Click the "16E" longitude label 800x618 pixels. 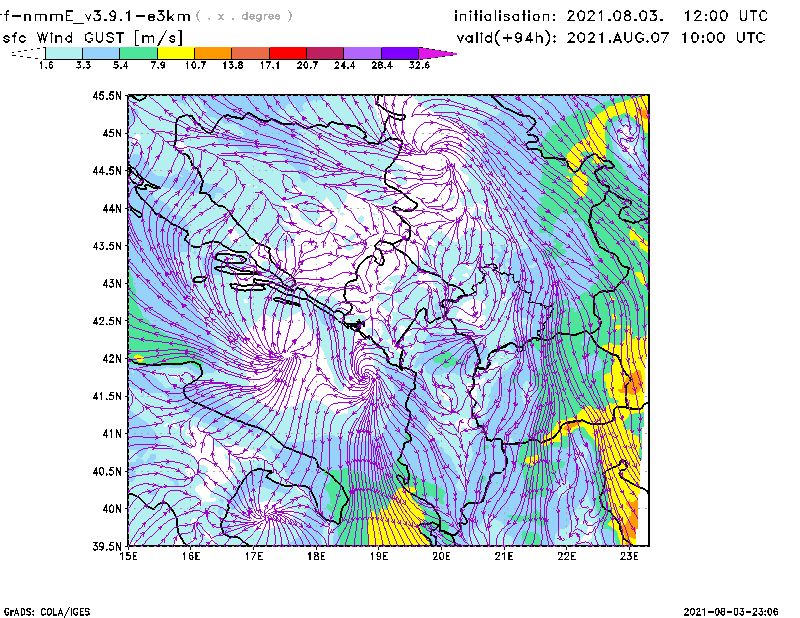tap(191, 556)
